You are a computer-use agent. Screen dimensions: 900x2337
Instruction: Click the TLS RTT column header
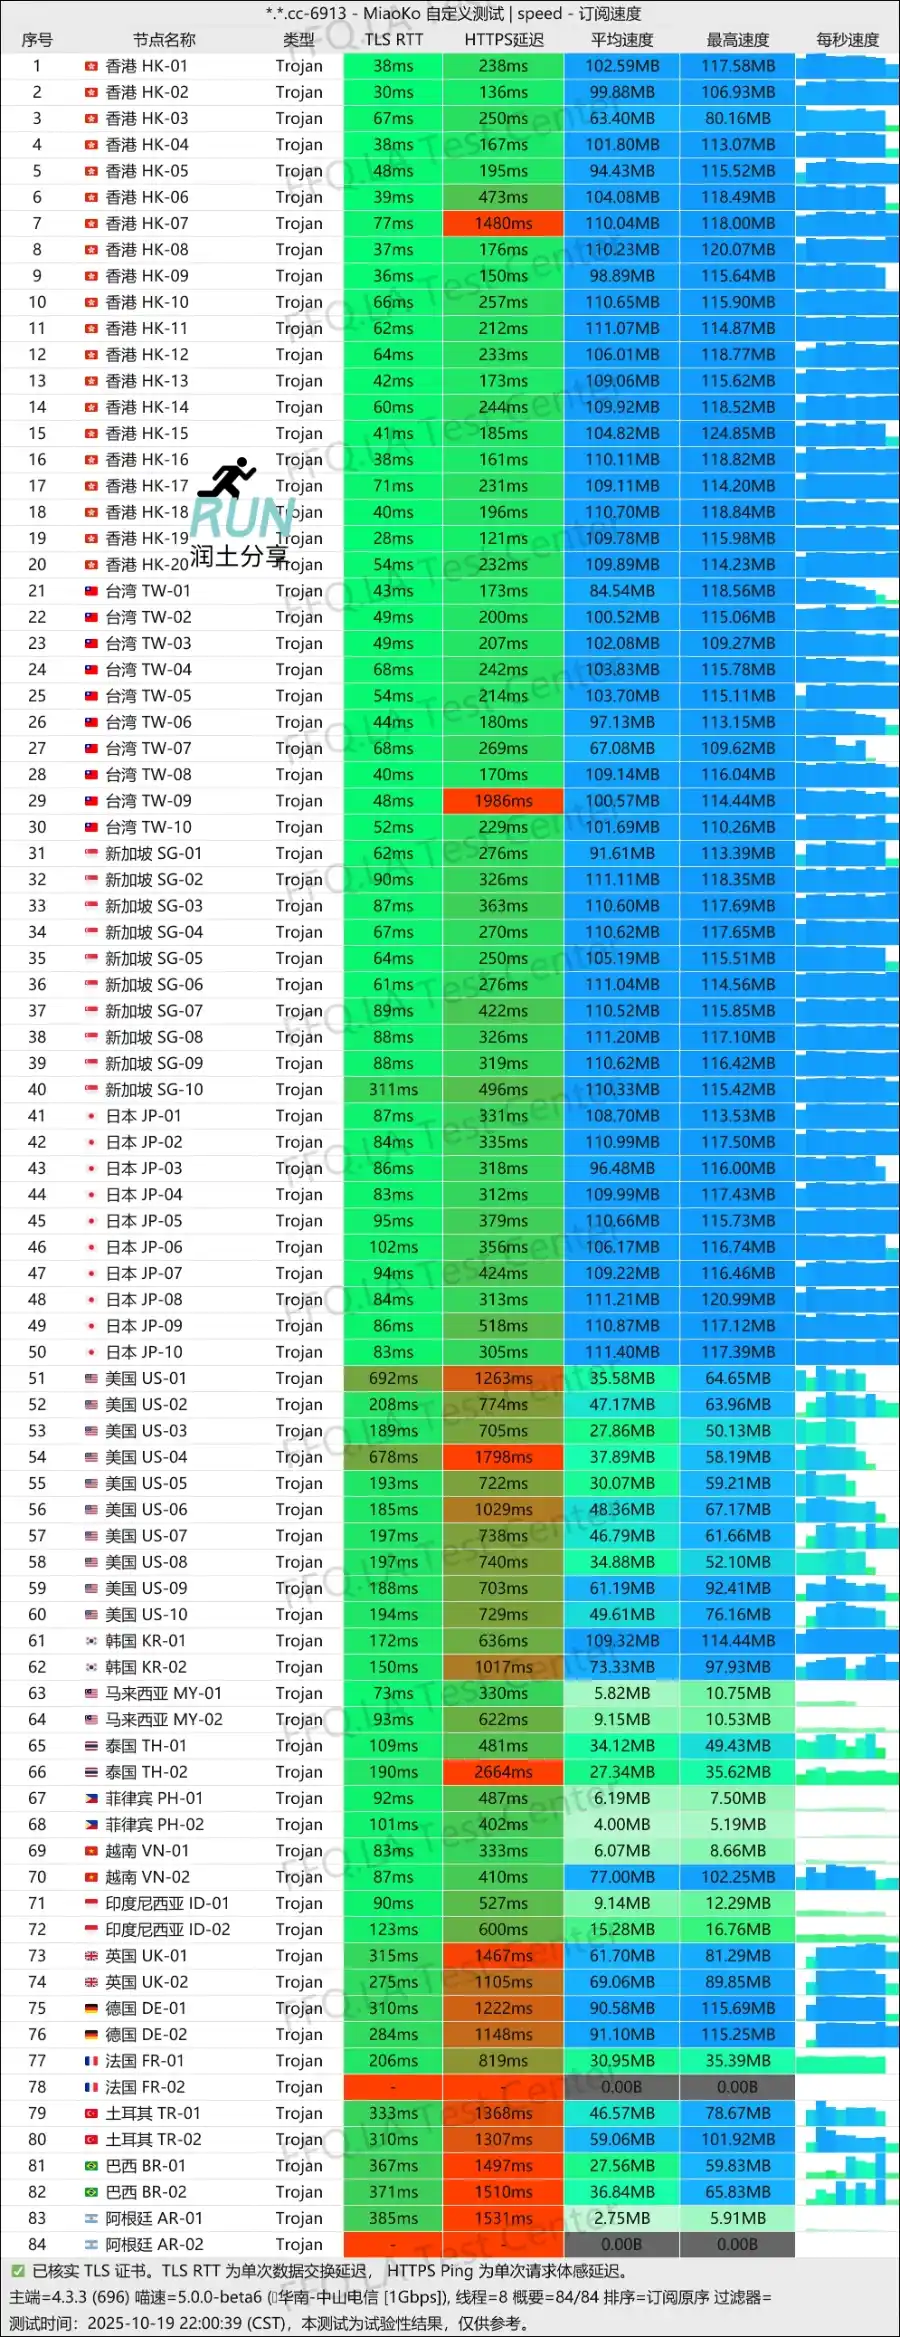point(393,40)
